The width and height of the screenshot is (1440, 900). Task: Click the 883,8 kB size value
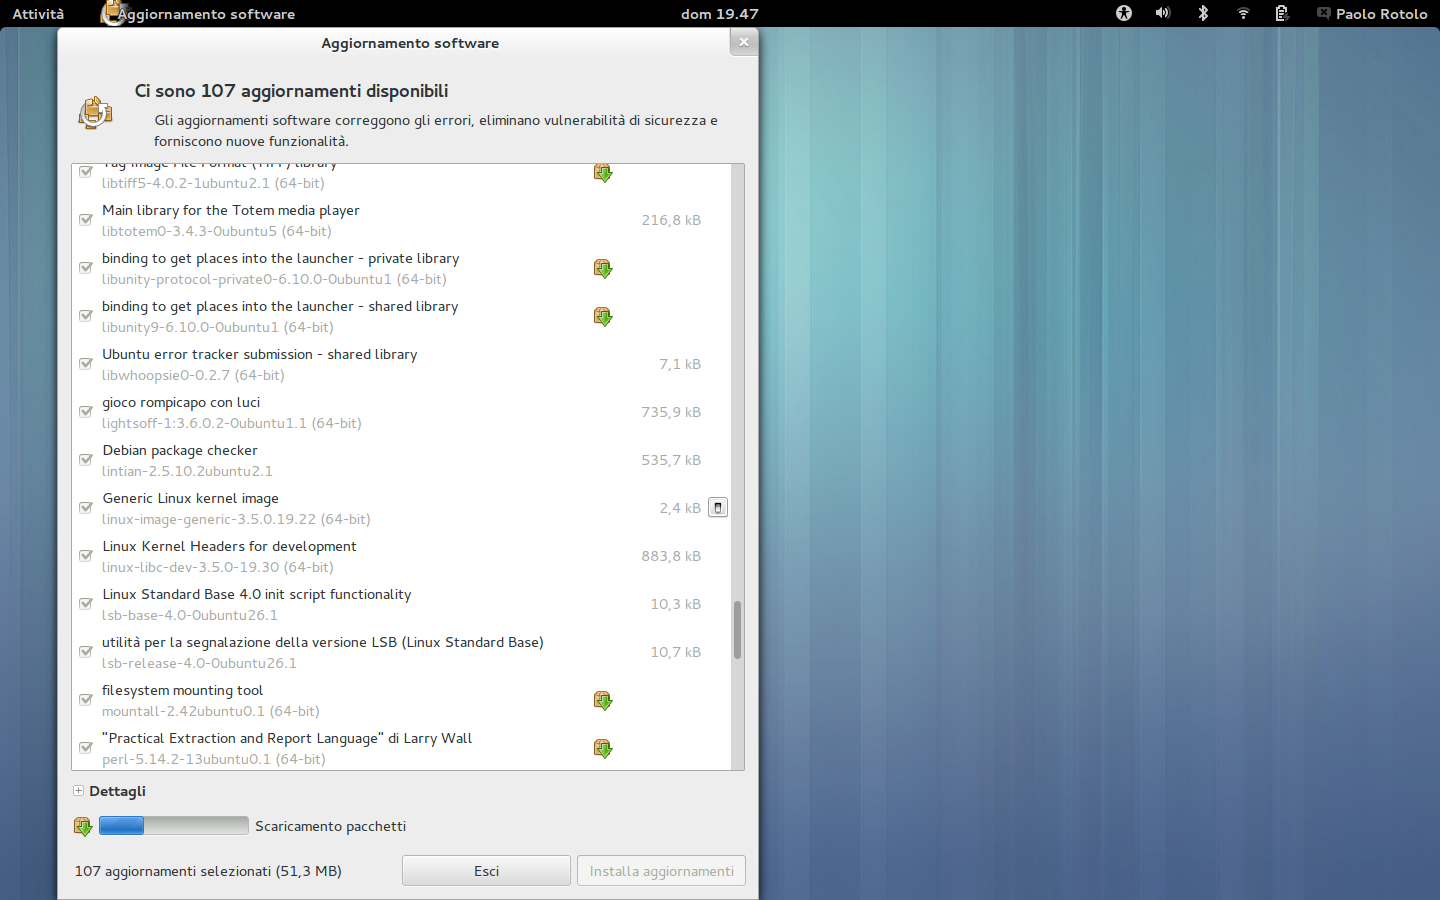pos(671,556)
